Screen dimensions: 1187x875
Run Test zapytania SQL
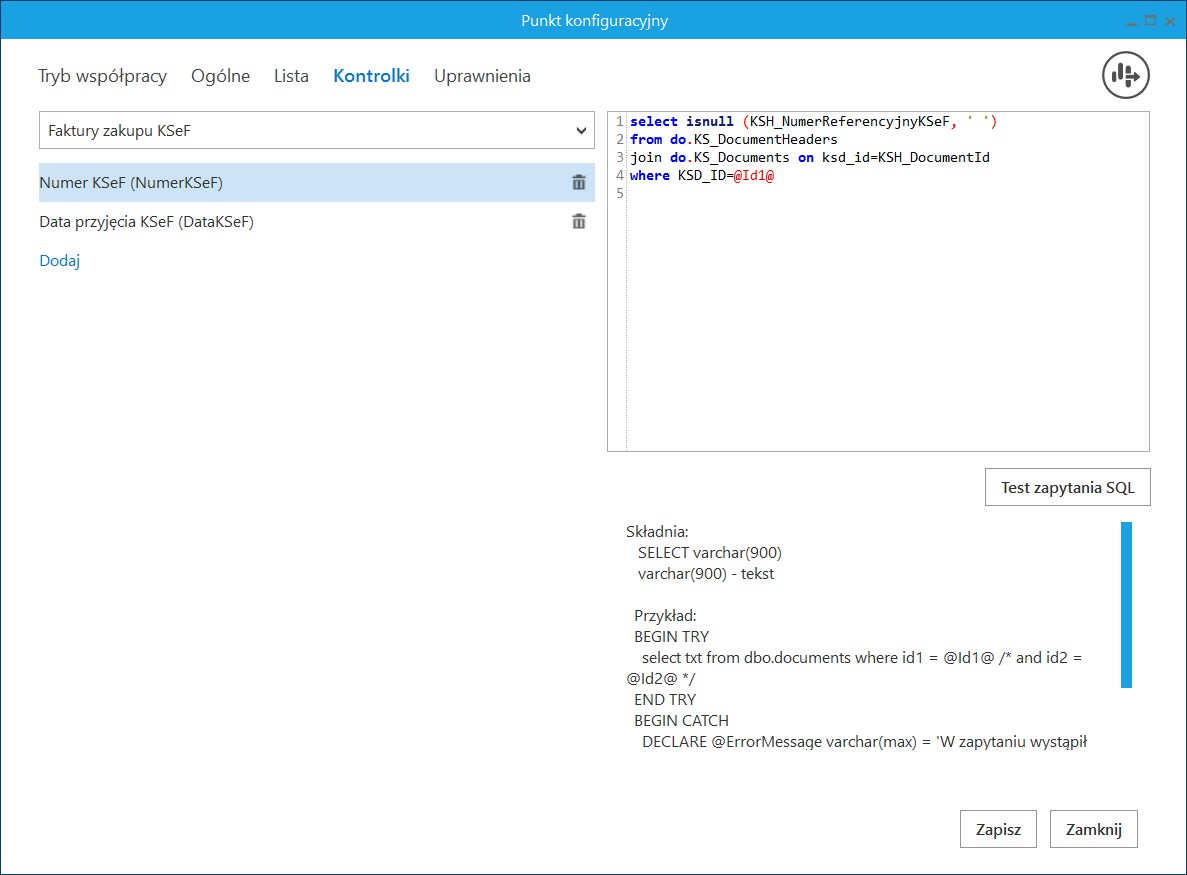pos(1067,488)
